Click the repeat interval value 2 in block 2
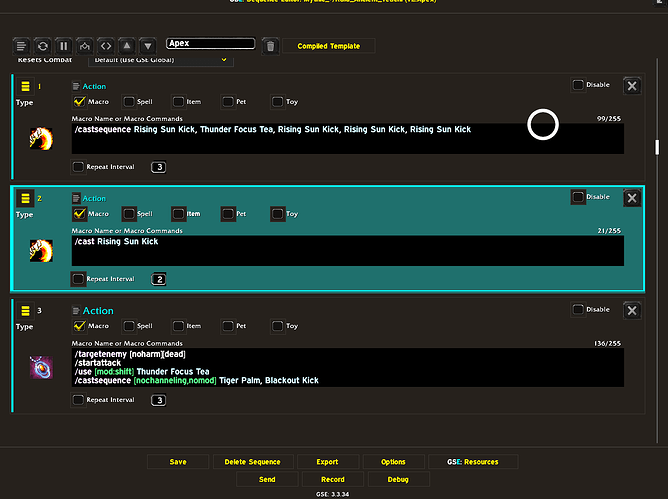The image size is (668, 499). click(158, 279)
